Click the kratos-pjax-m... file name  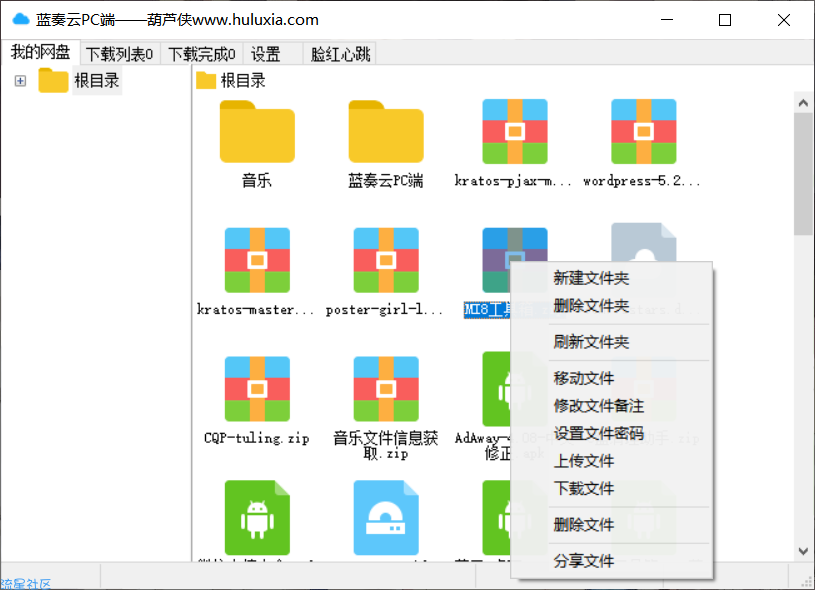(x=513, y=181)
